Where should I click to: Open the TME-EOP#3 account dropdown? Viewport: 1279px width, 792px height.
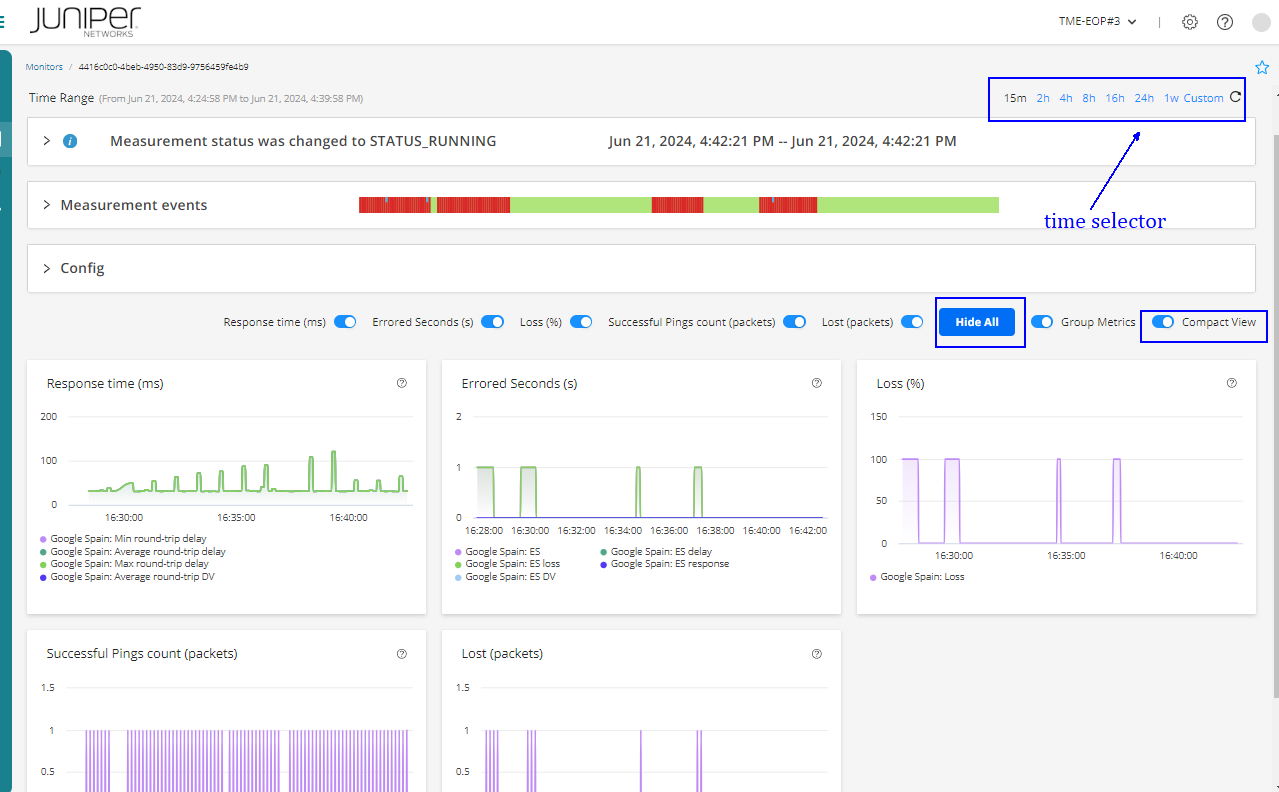[1097, 22]
